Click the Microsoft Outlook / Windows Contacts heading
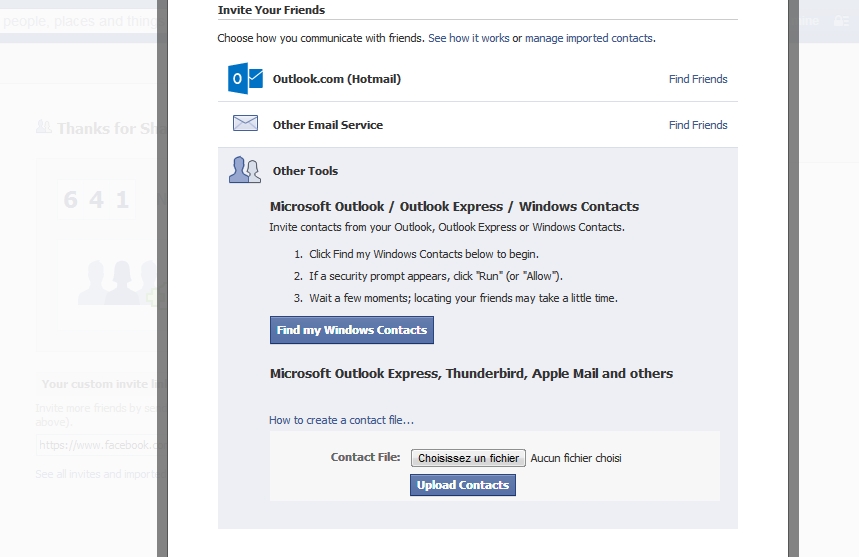The height and width of the screenshot is (557, 859). [x=454, y=206]
